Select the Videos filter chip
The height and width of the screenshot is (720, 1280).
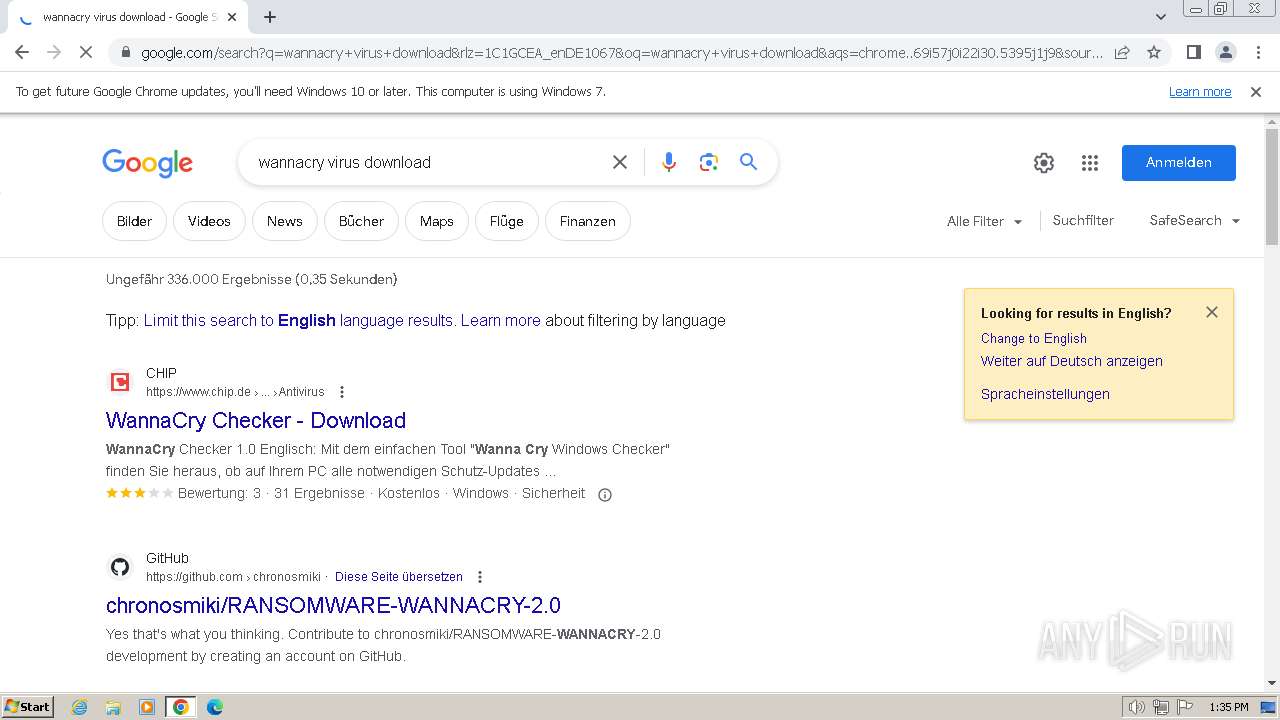pyautogui.click(x=209, y=221)
